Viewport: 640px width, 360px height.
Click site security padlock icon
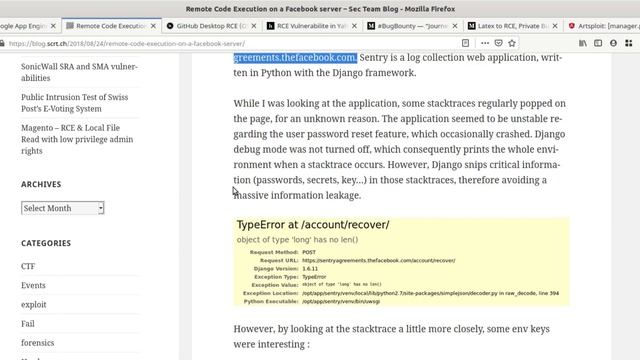coord(2,43)
